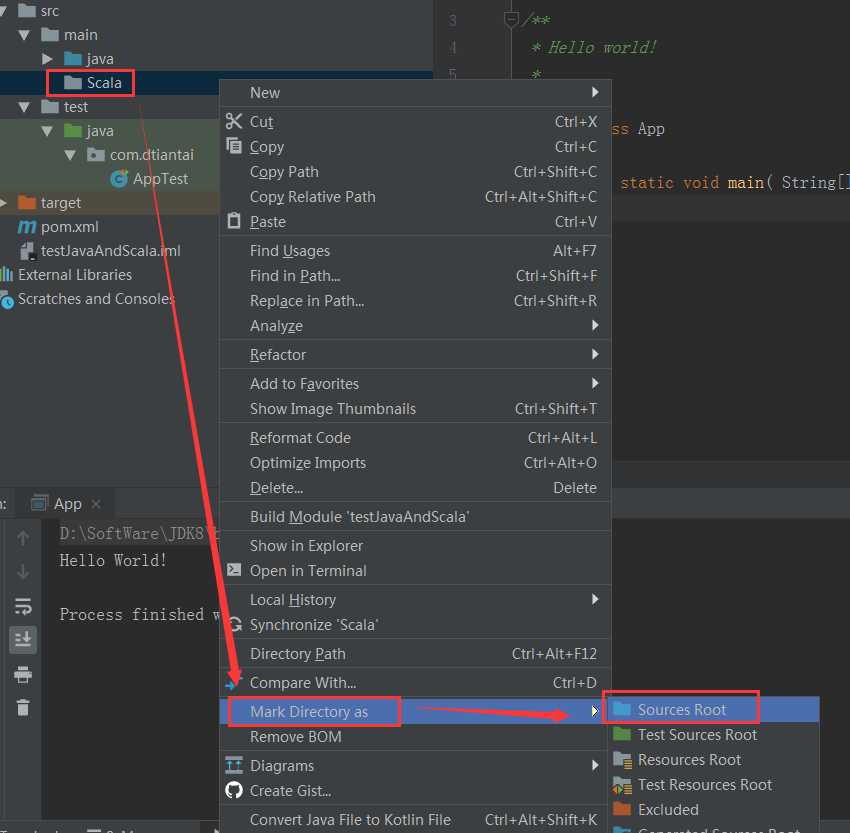The width and height of the screenshot is (850, 833).
Task: Expand the target folder node
Action: click(x=3, y=203)
